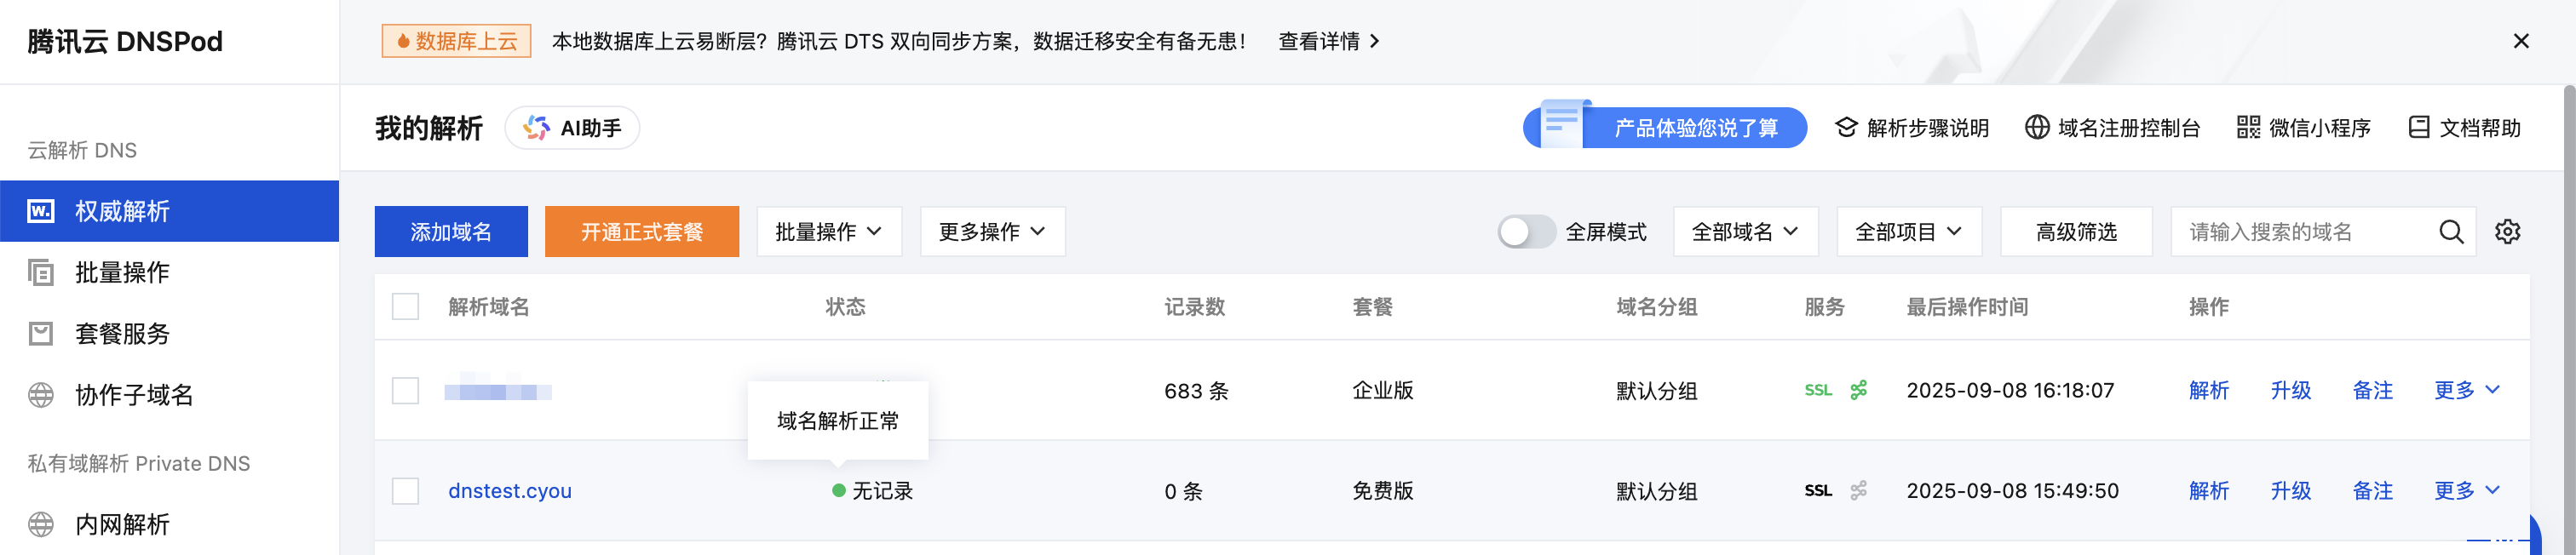Select the checkbox for dnstest.cyou row
The image size is (2576, 555).
click(405, 491)
